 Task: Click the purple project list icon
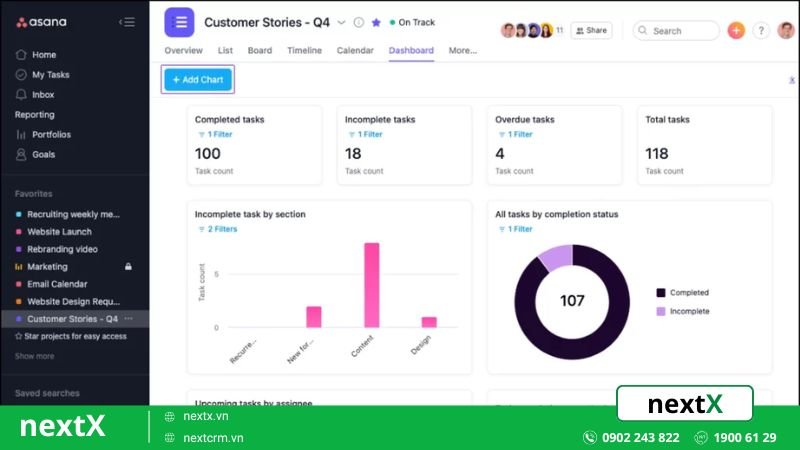click(x=179, y=22)
